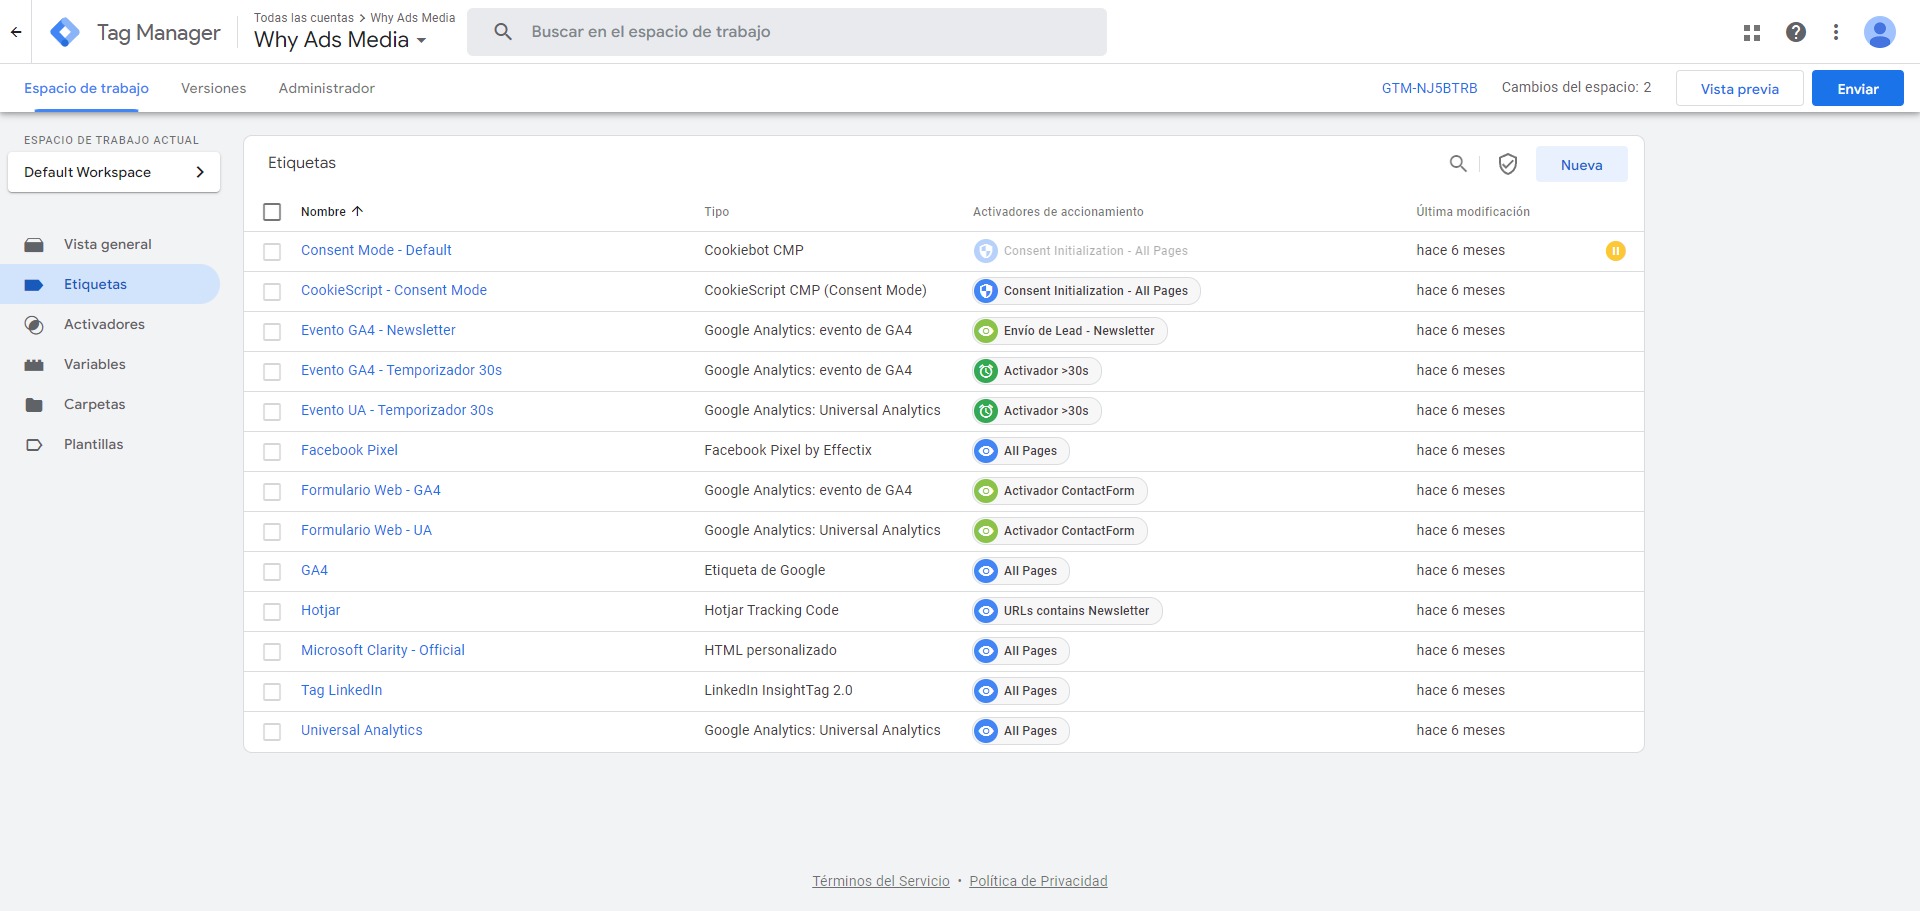Open the three-dot options menu
Image resolution: width=1920 pixels, height=911 pixels.
click(1836, 32)
